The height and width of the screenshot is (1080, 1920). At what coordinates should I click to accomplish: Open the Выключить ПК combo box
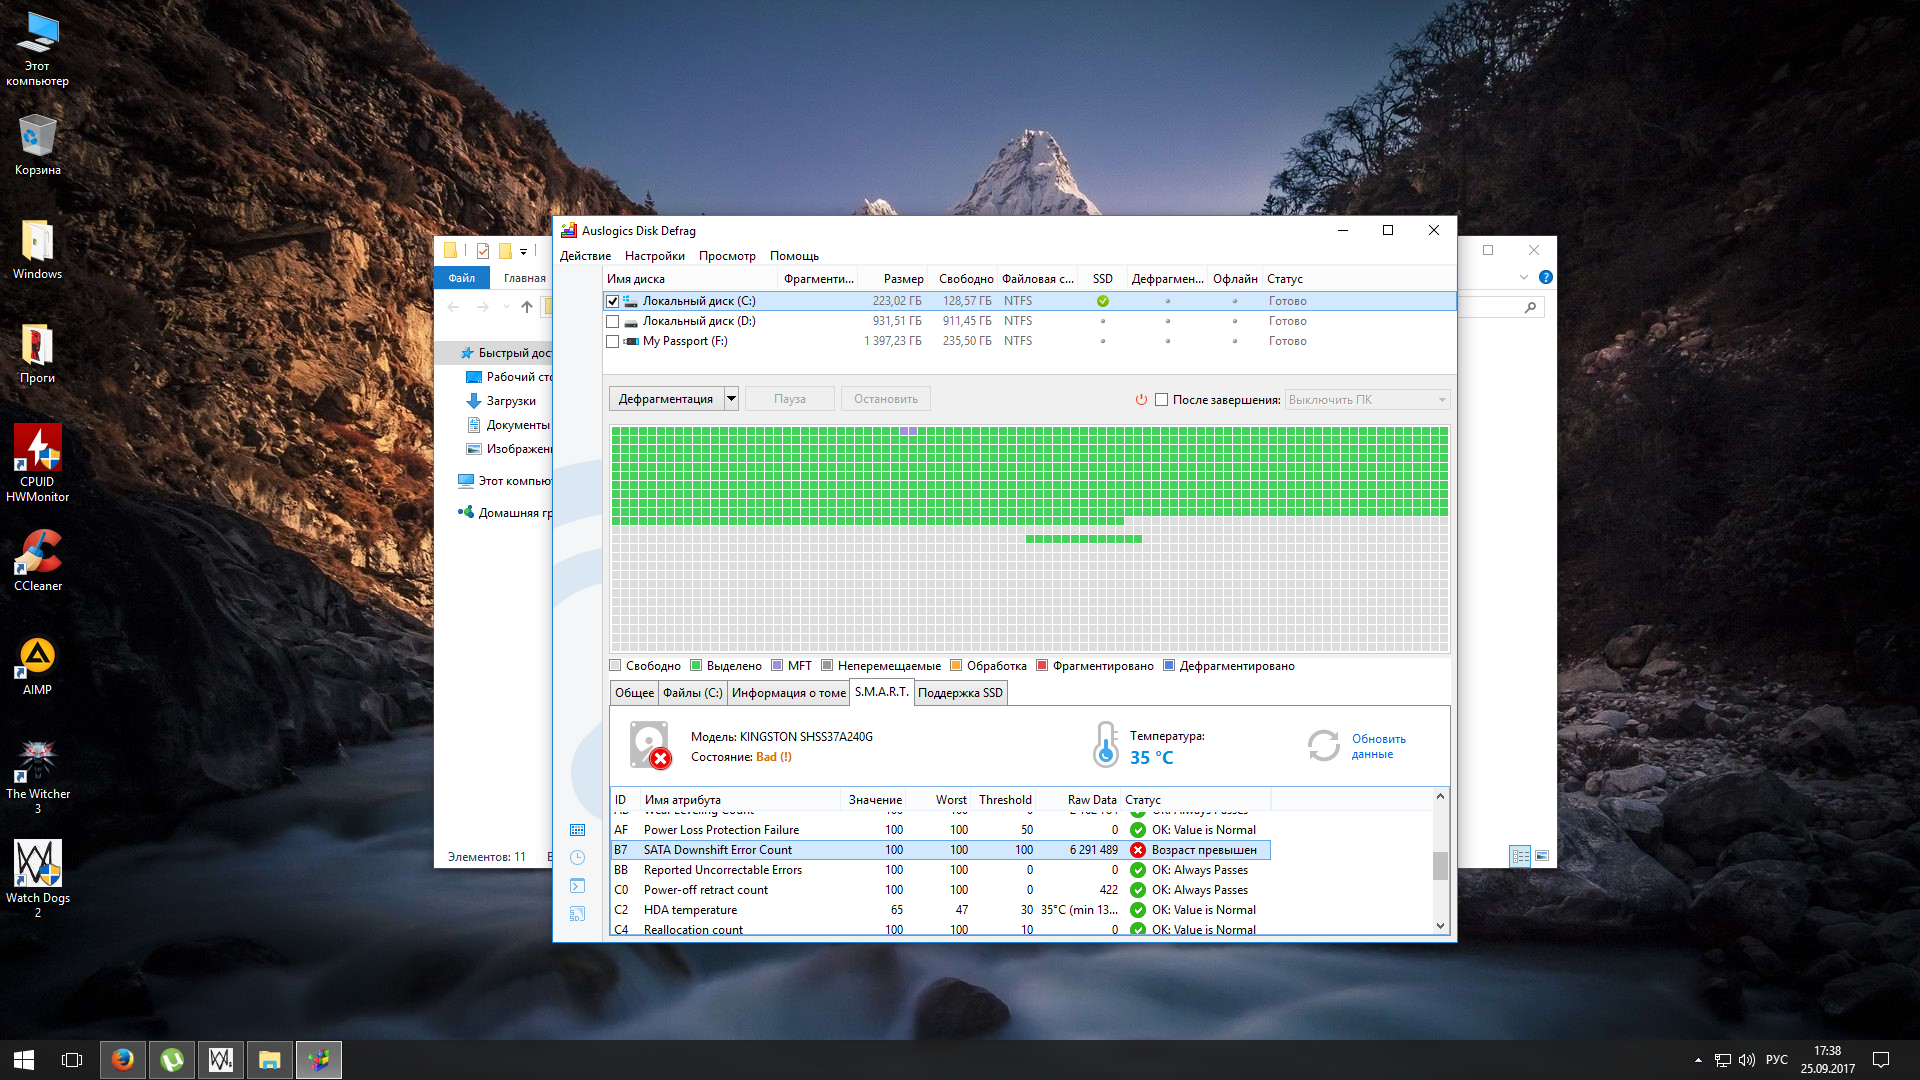point(1366,400)
